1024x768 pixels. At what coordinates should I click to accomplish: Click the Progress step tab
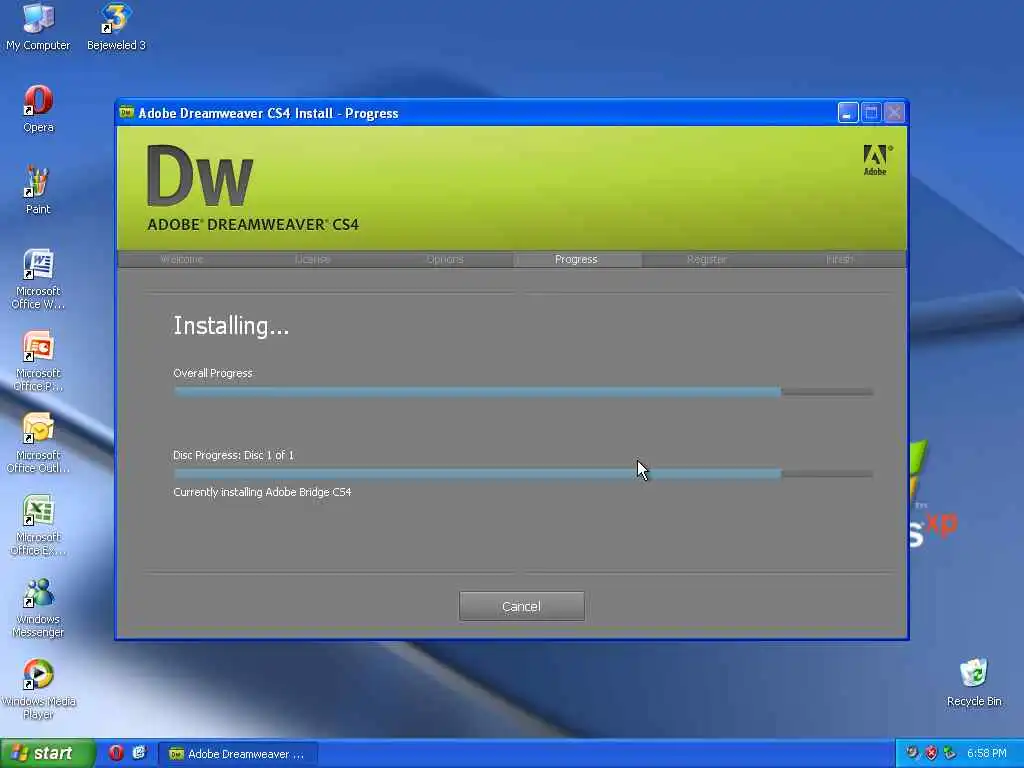point(576,259)
